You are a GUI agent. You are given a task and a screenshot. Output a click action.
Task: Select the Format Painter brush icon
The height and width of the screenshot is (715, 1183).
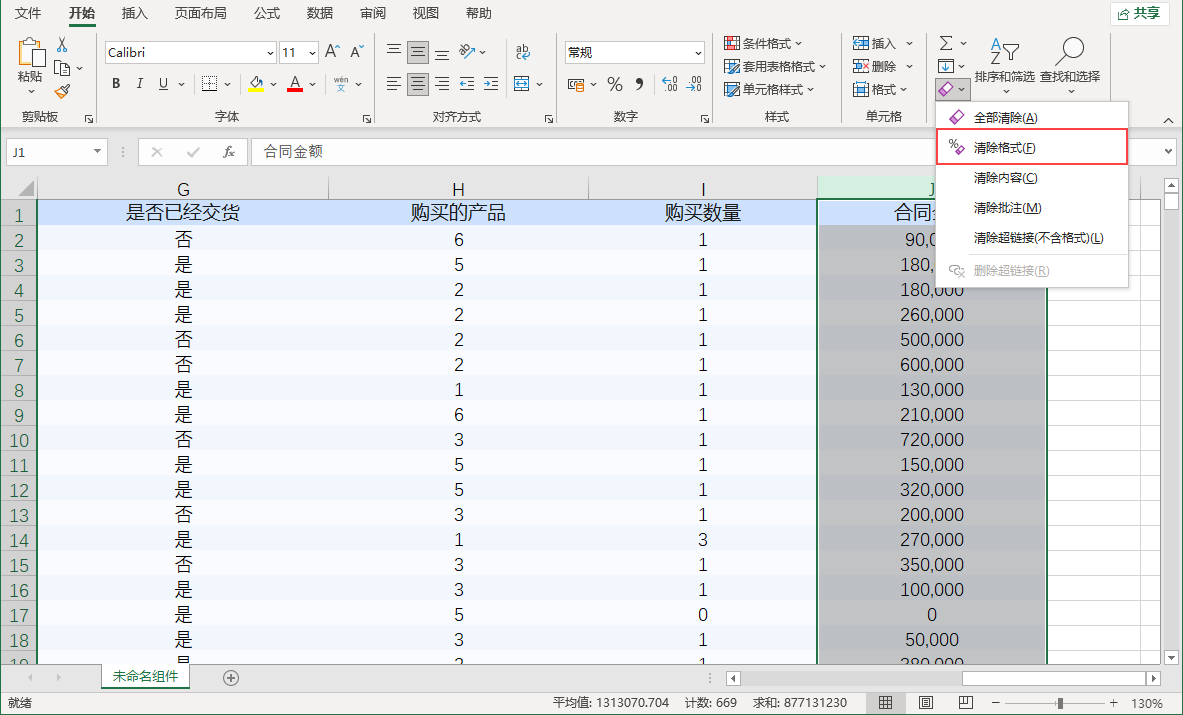tap(63, 91)
